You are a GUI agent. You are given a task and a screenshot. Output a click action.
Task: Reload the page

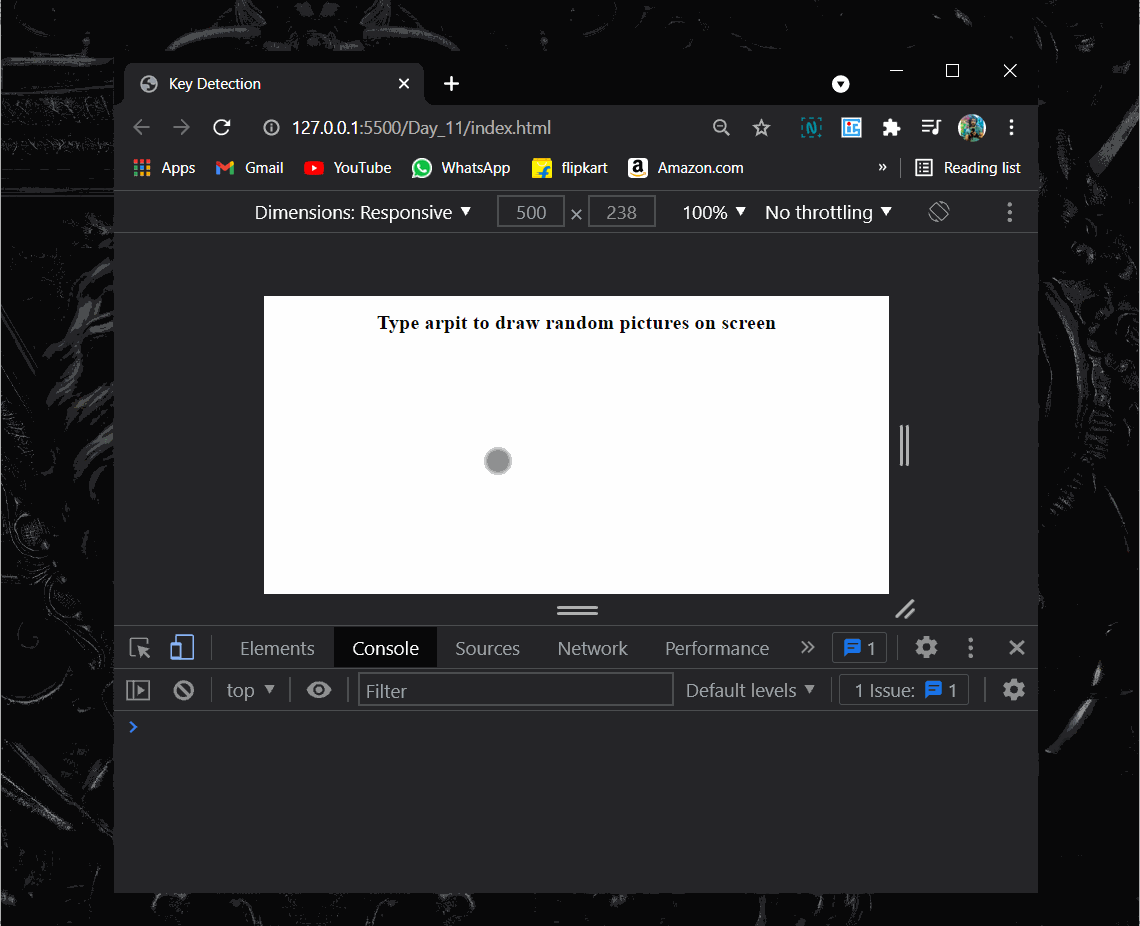click(x=222, y=128)
